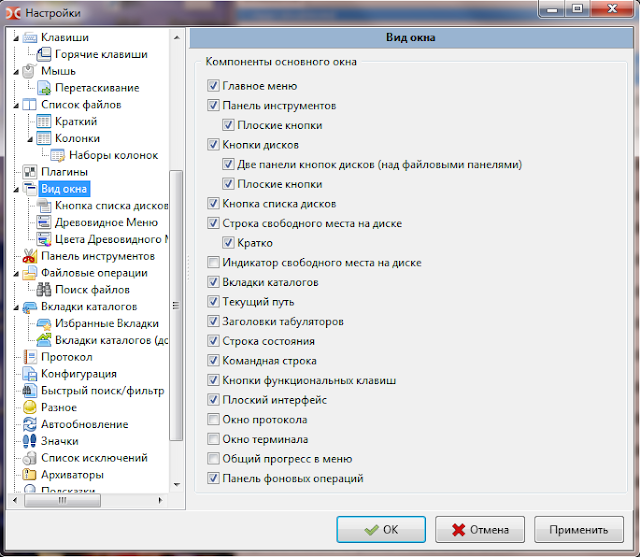640x557 pixels.
Task: Toggle Панель фоновых операций checkbox
Action: pos(213,478)
